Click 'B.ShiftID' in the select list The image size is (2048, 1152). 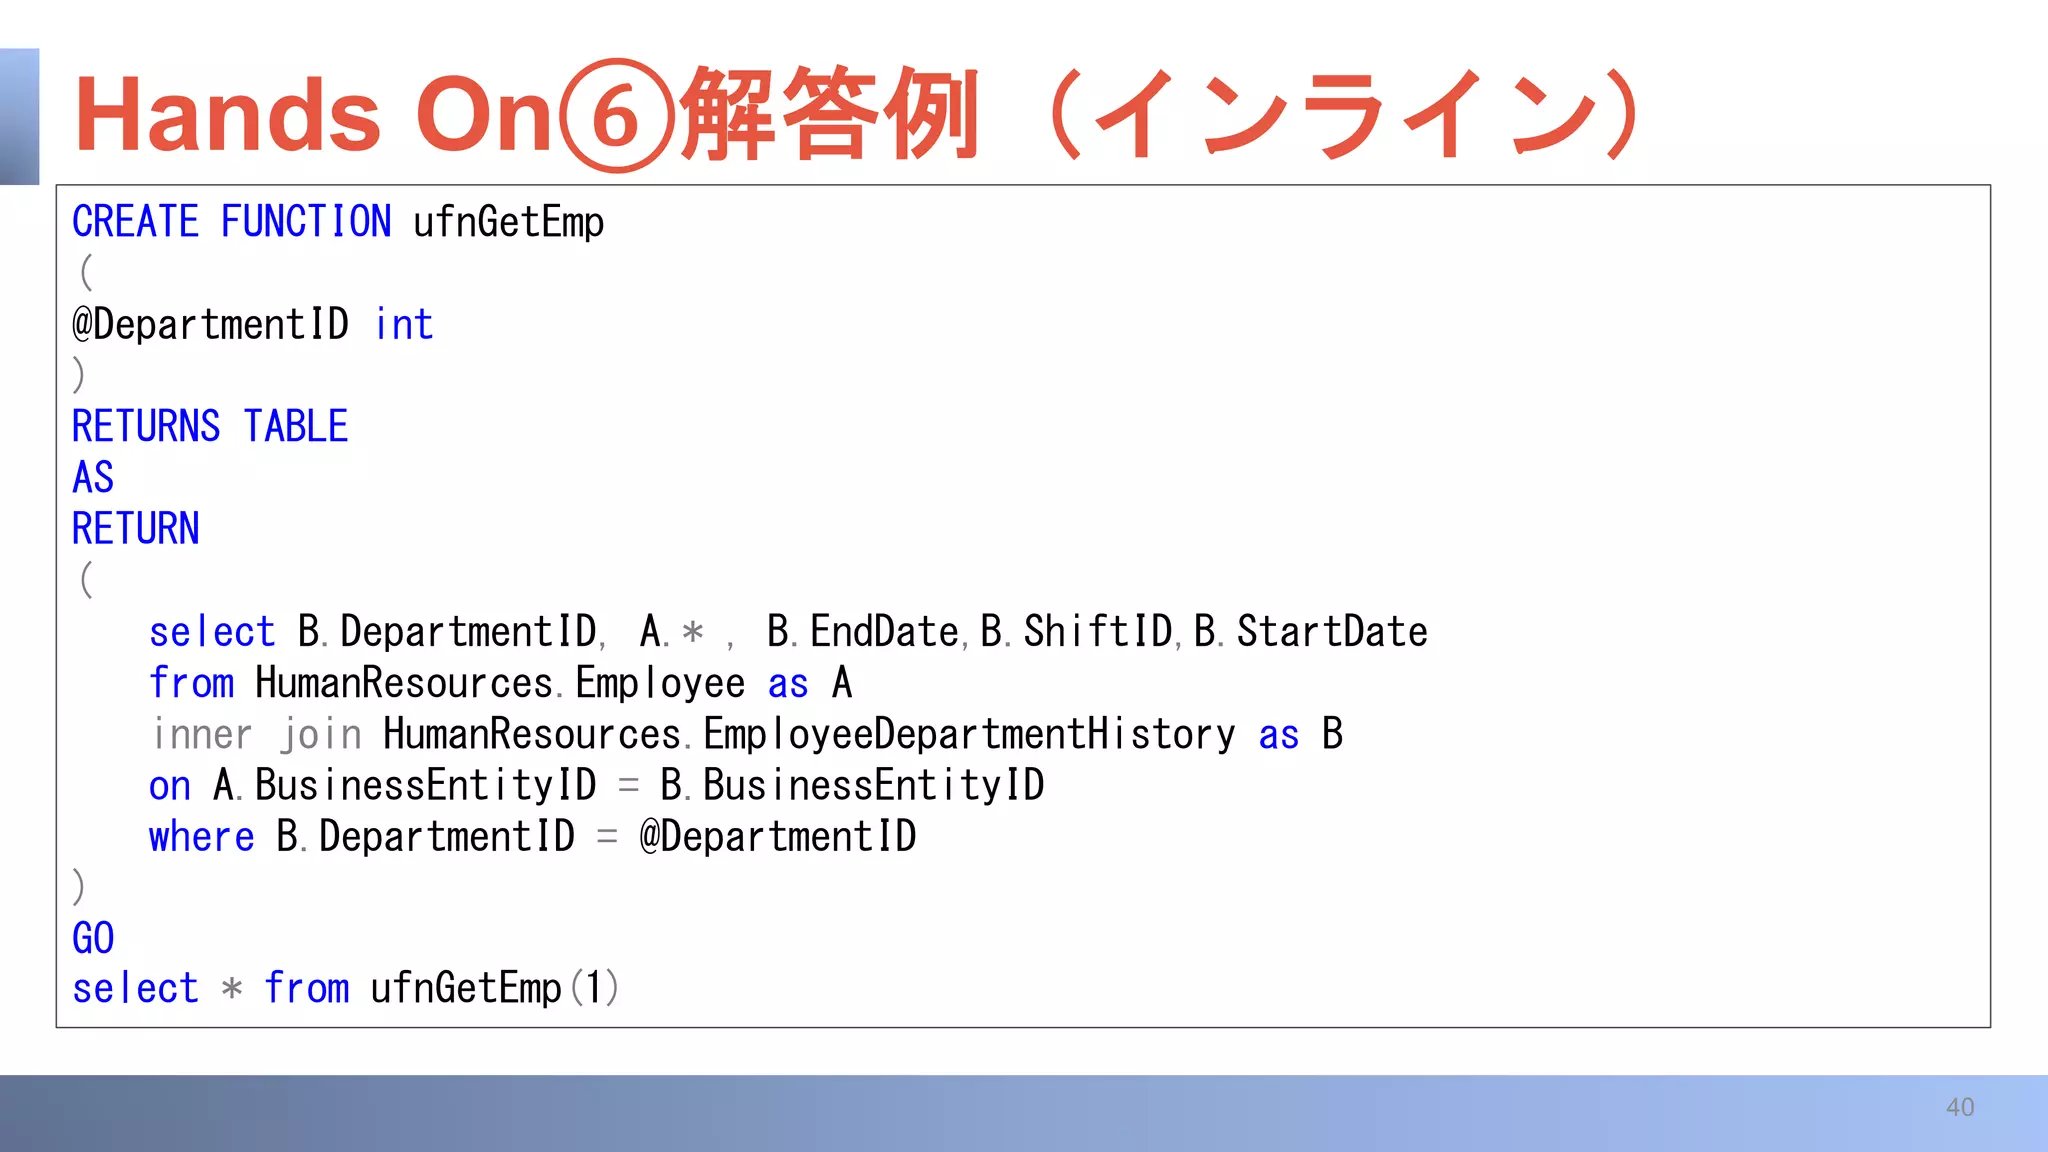pyautogui.click(x=1076, y=632)
